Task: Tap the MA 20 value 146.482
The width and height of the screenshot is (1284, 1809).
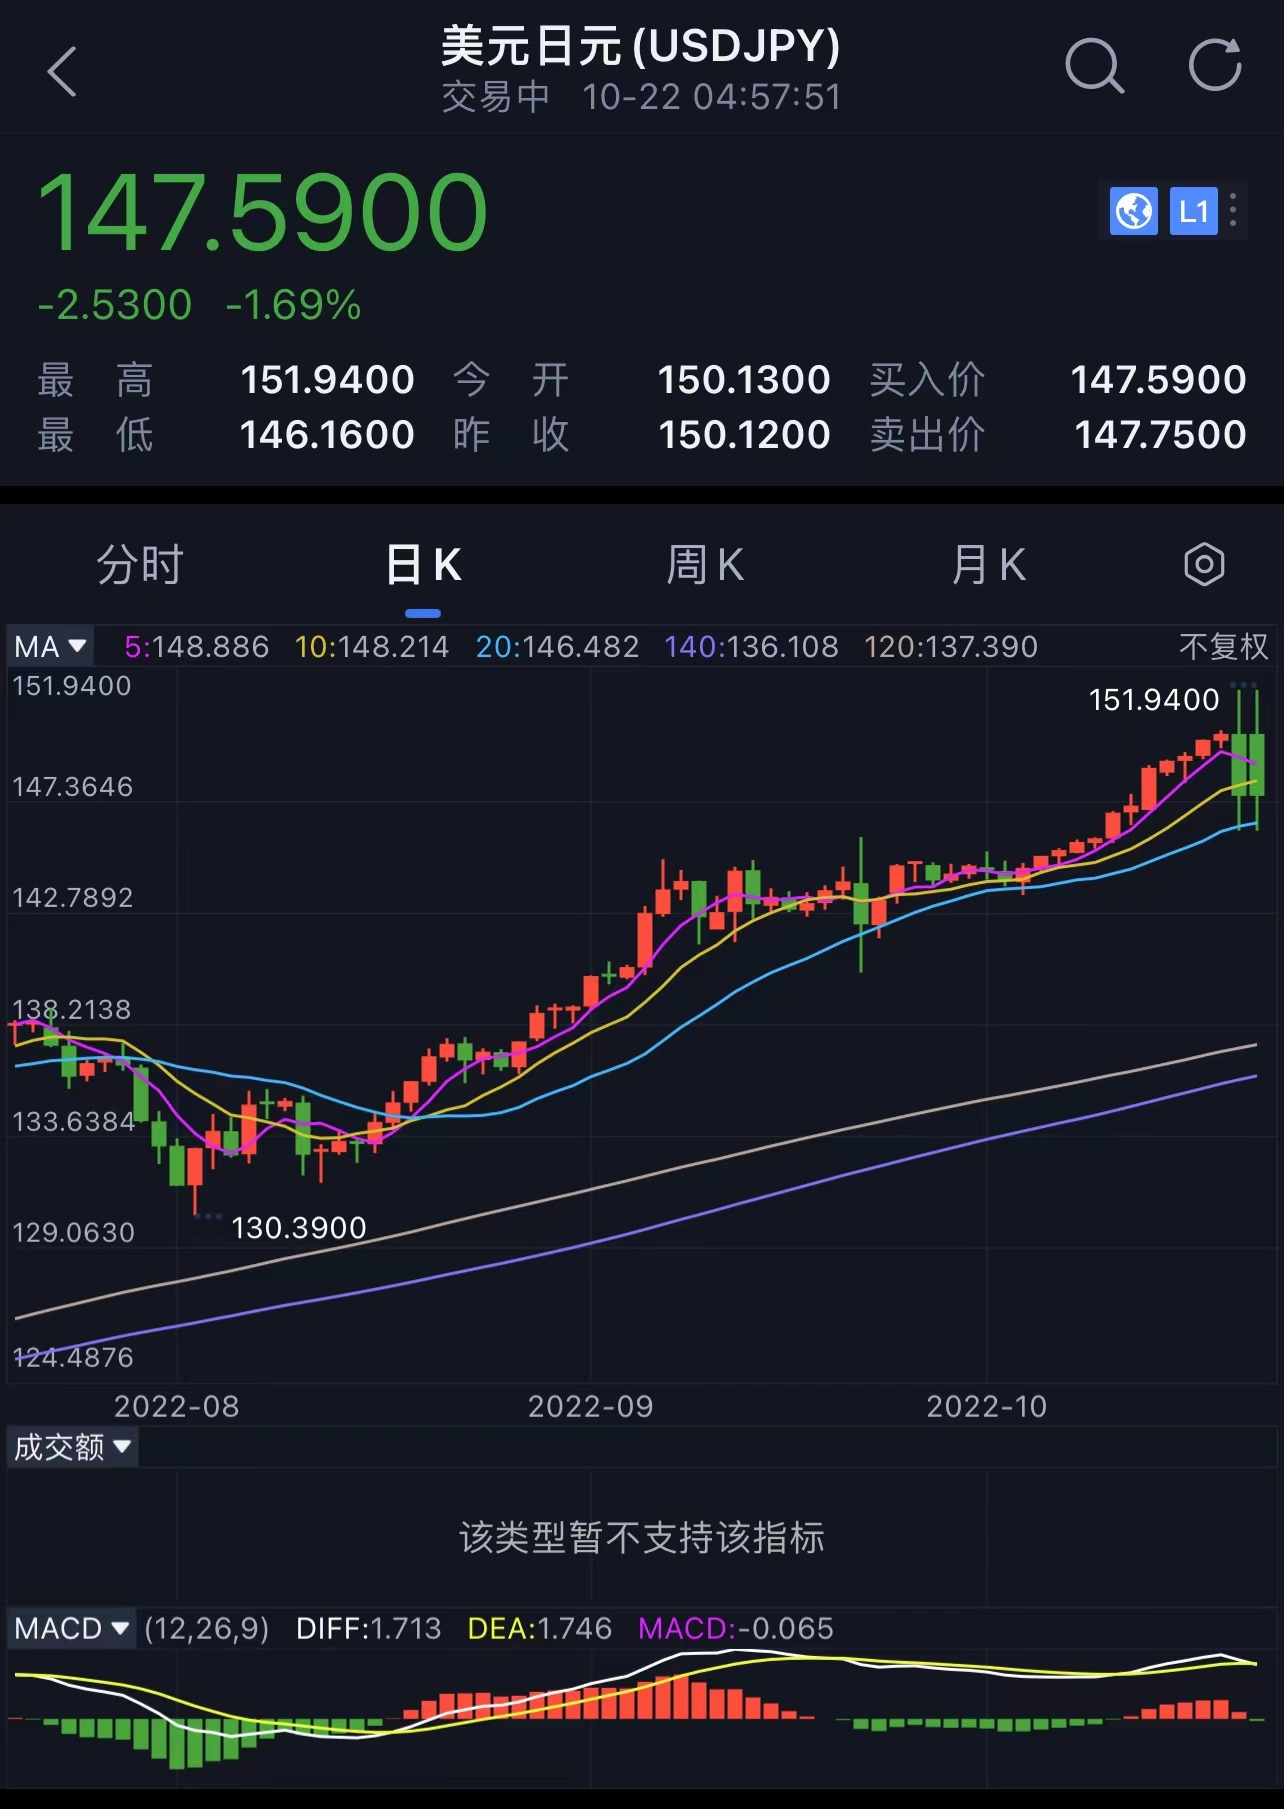Action: 557,647
